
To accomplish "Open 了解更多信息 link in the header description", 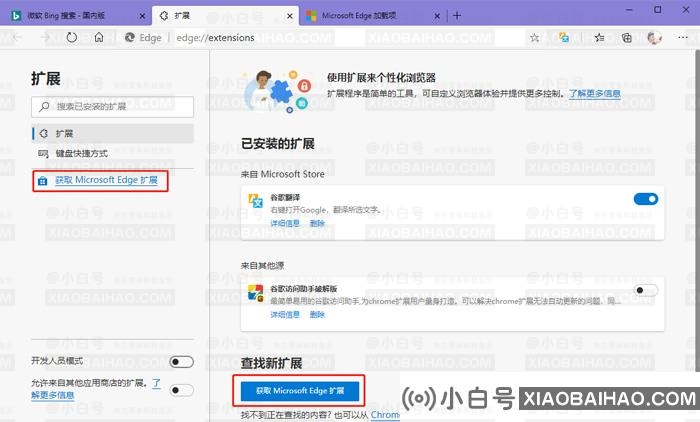I will click(x=595, y=93).
